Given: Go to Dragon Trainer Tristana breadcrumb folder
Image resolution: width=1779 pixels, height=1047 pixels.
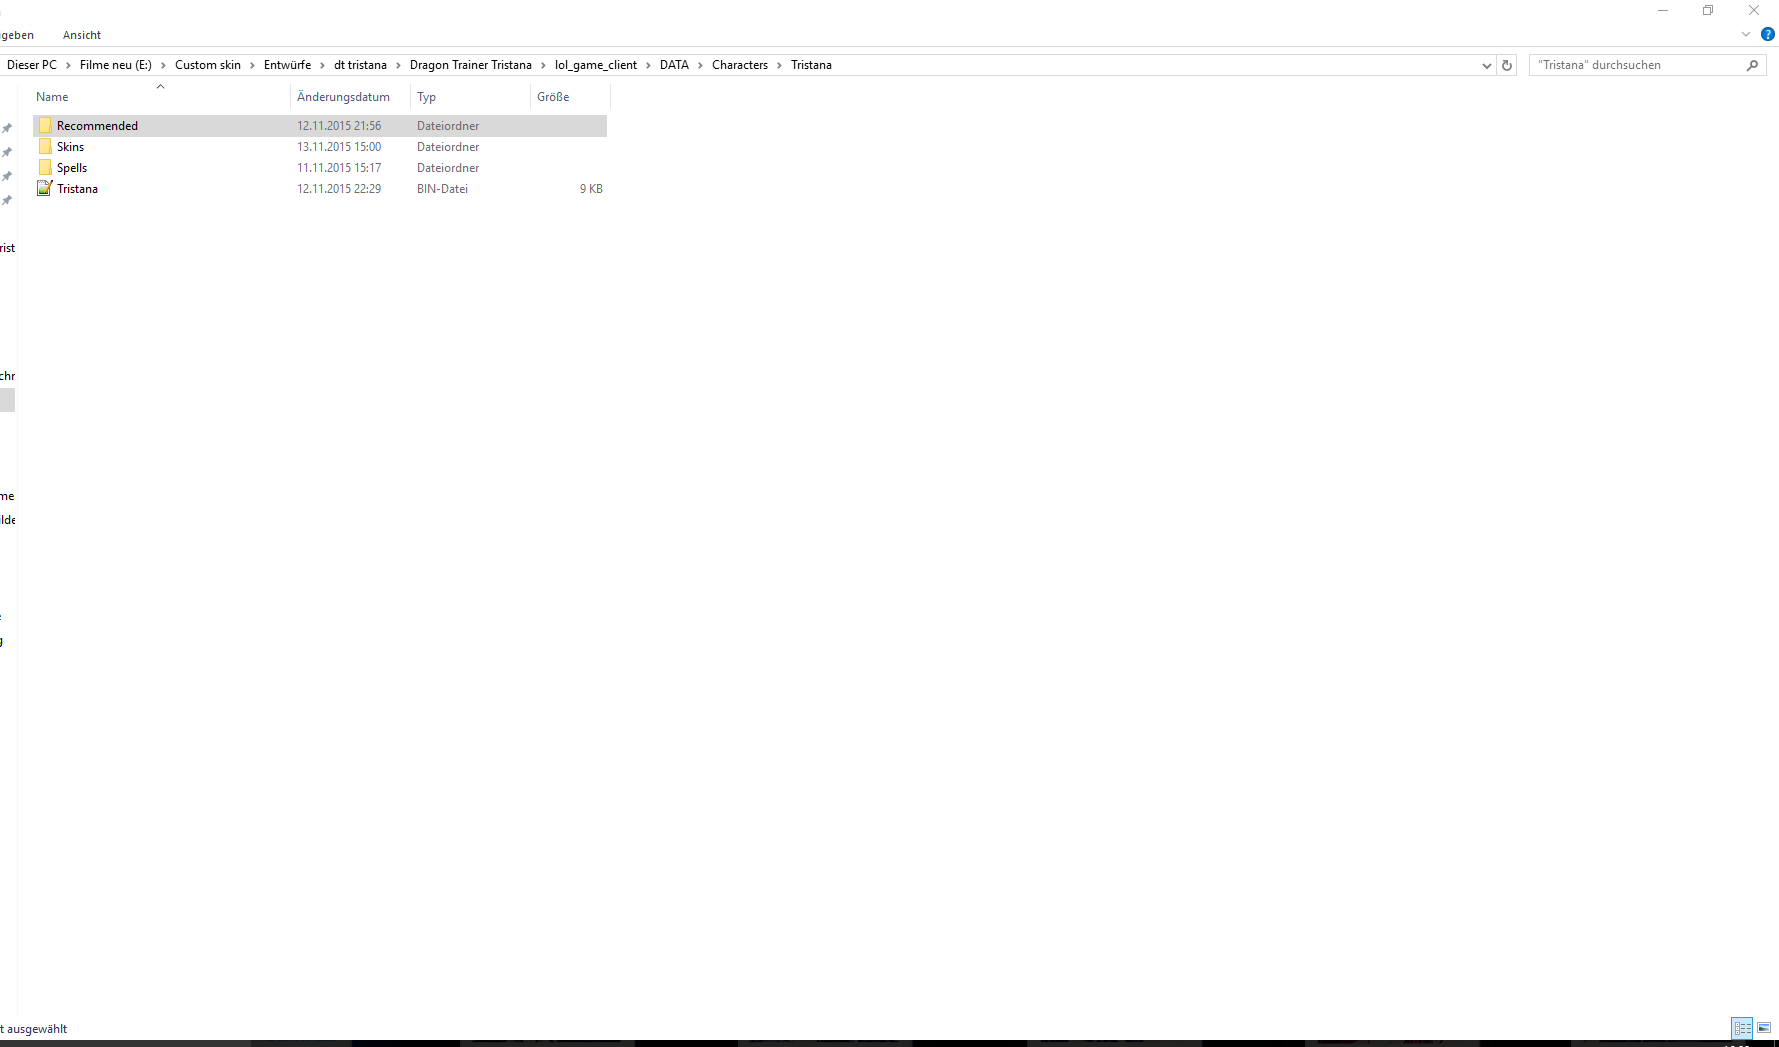Looking at the screenshot, I should 470,65.
